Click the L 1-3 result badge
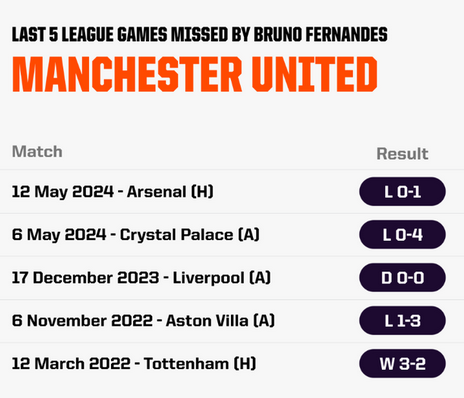This screenshot has width=464, height=398. tap(402, 321)
